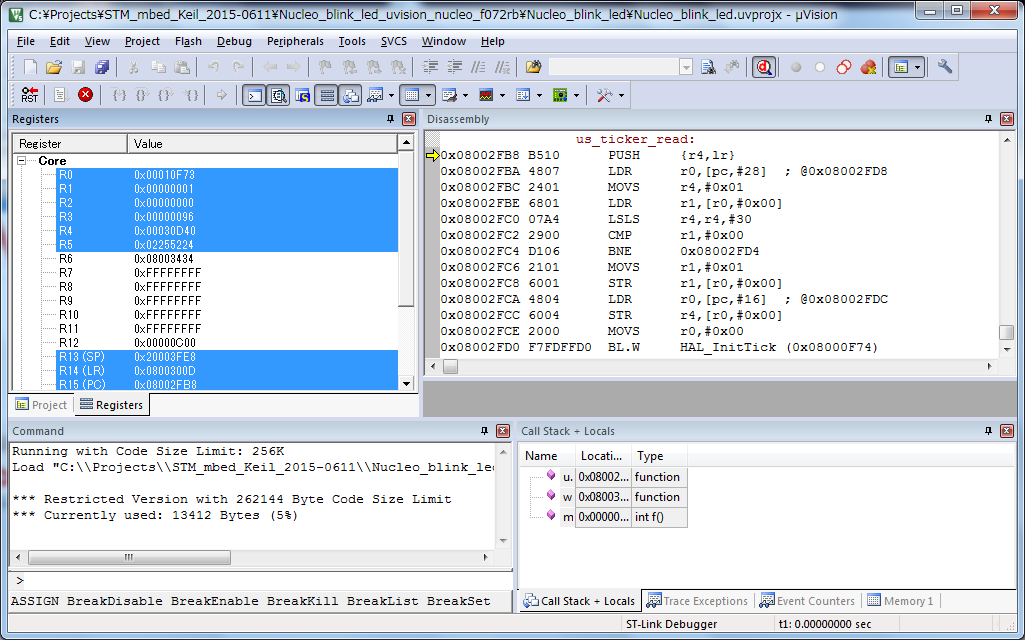
Task: Click the Kill all breakpoints icon
Action: click(867, 67)
